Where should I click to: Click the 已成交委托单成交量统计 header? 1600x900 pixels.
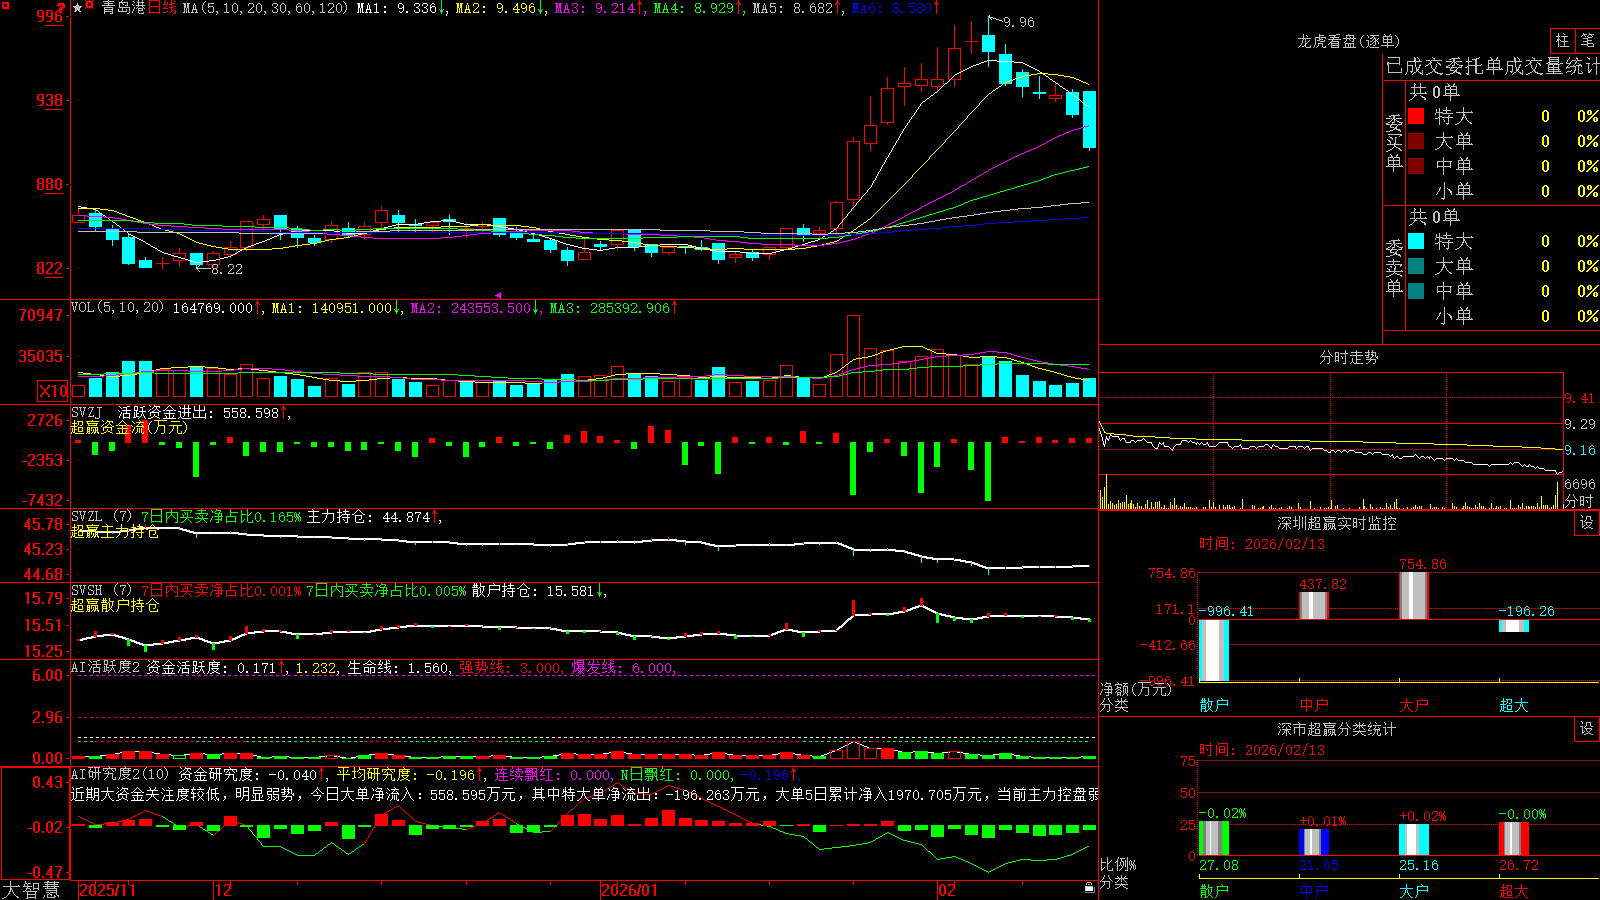[x=1492, y=66]
